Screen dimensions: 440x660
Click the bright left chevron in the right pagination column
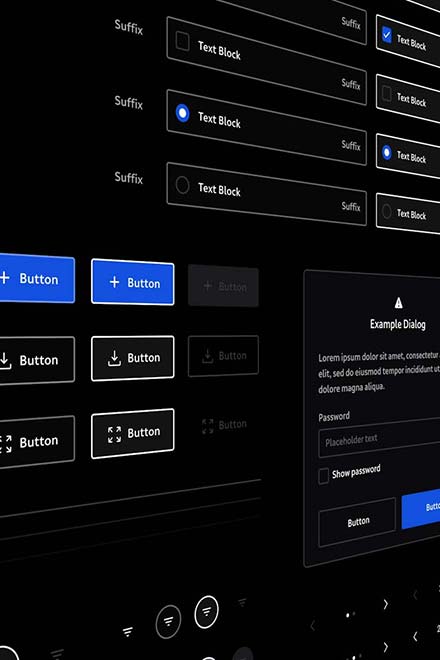point(415,636)
